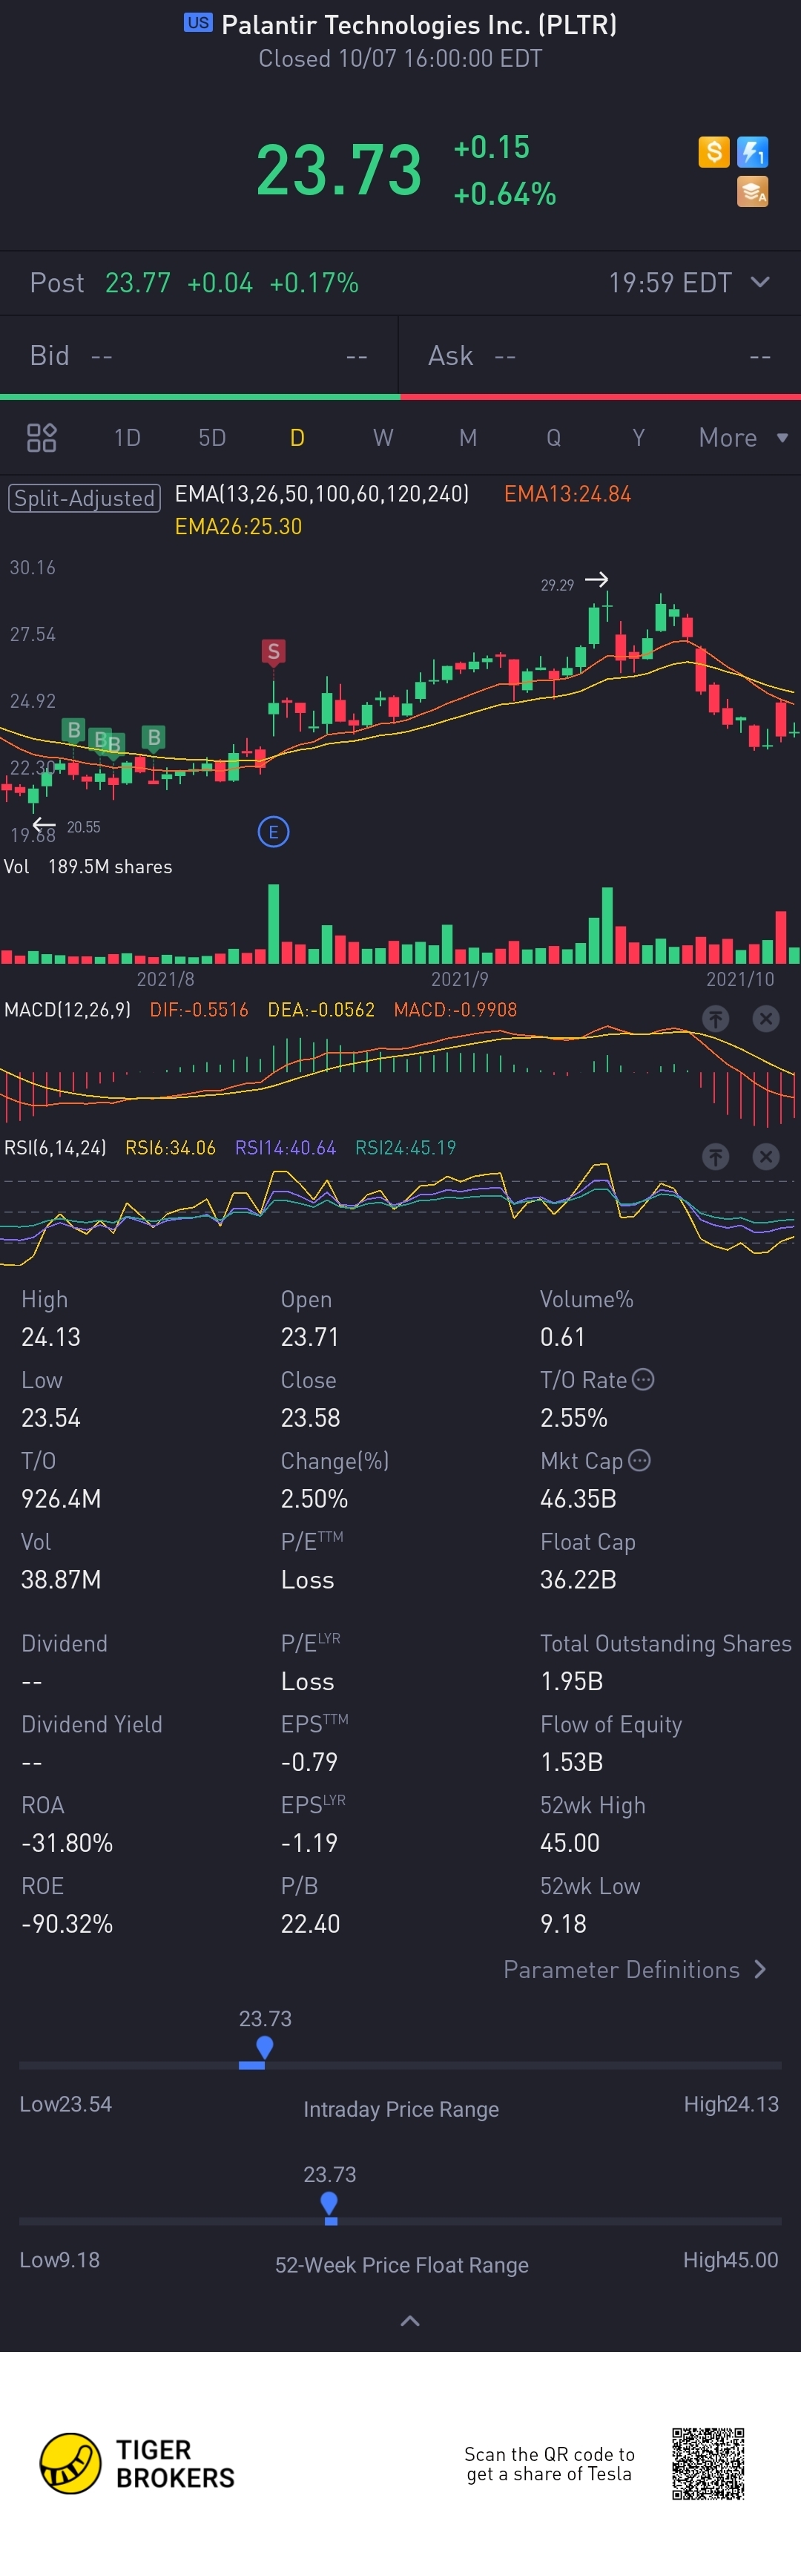Click the first green B buy marker

(x=73, y=730)
